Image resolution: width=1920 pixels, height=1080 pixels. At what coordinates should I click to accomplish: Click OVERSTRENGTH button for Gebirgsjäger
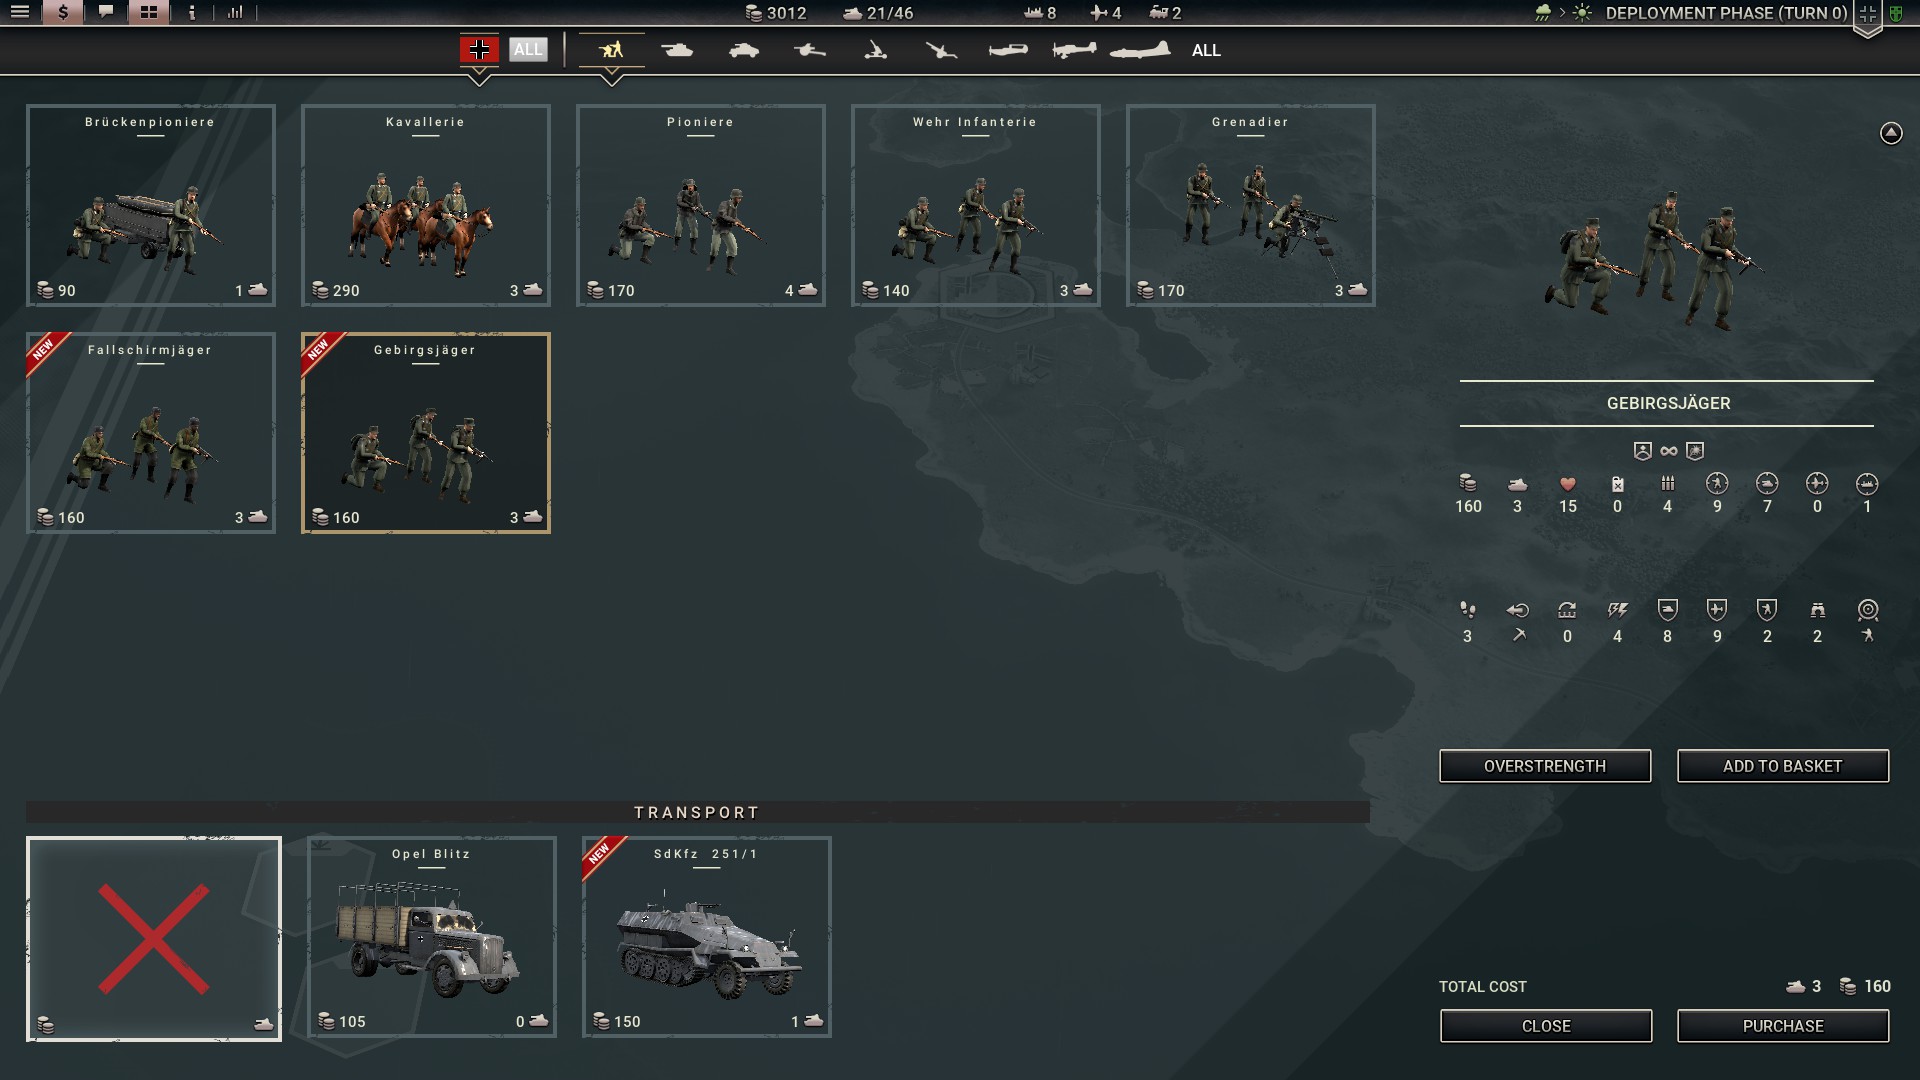pyautogui.click(x=1544, y=765)
